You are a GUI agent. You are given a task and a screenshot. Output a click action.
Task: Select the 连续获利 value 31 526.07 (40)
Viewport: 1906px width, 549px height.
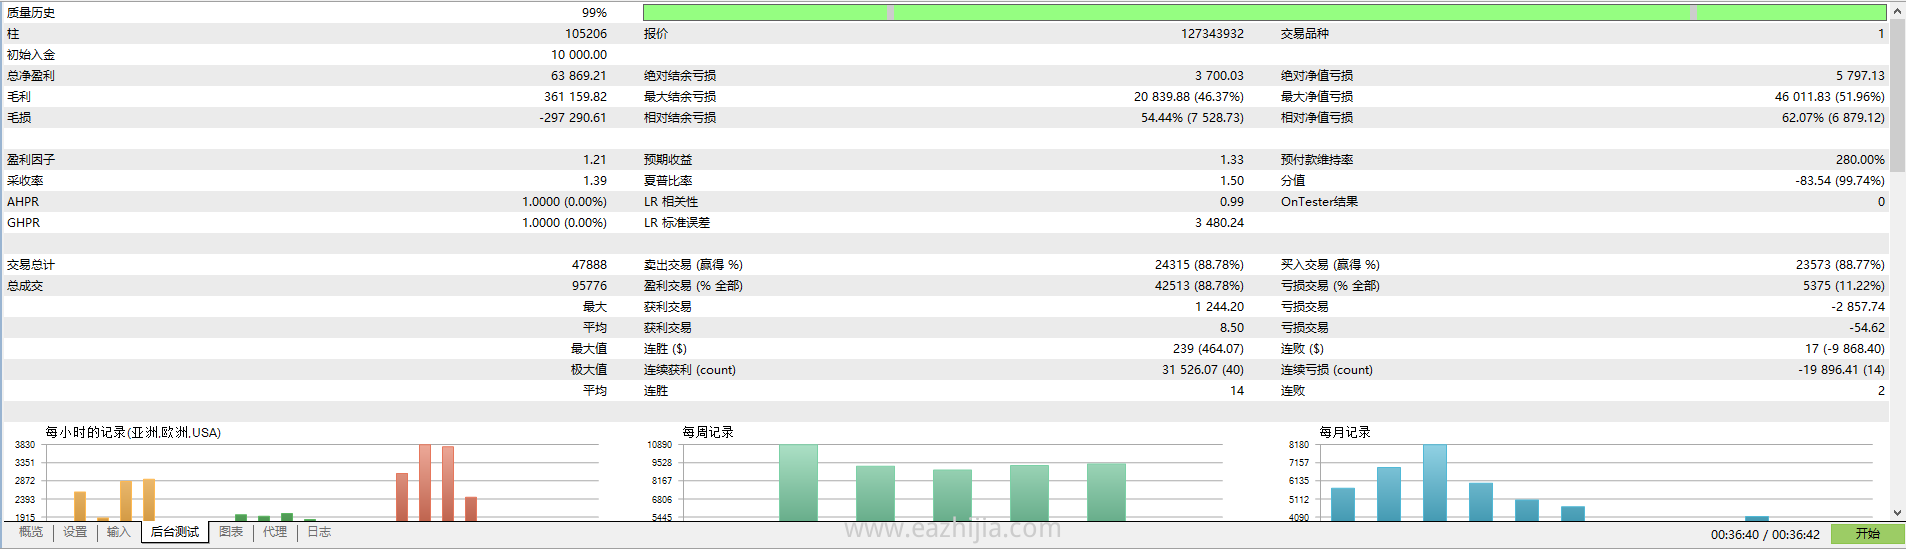coord(1203,370)
